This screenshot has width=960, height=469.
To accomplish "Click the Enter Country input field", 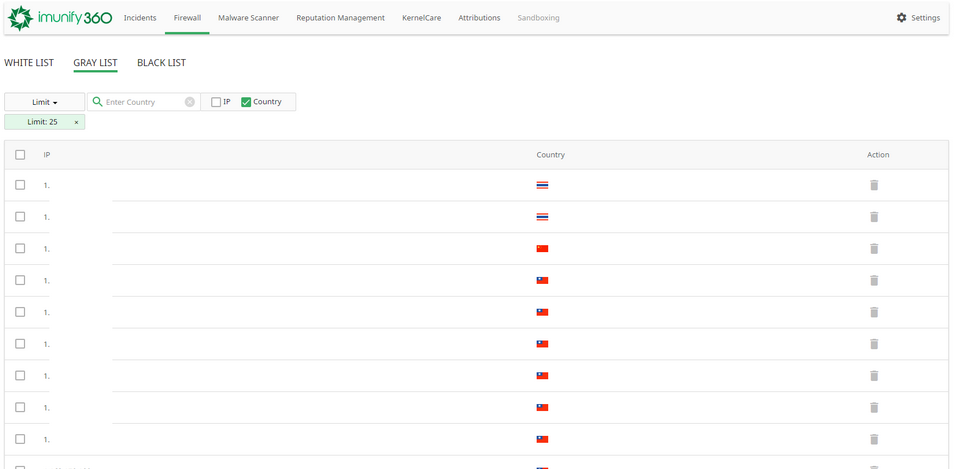I will (x=142, y=102).
